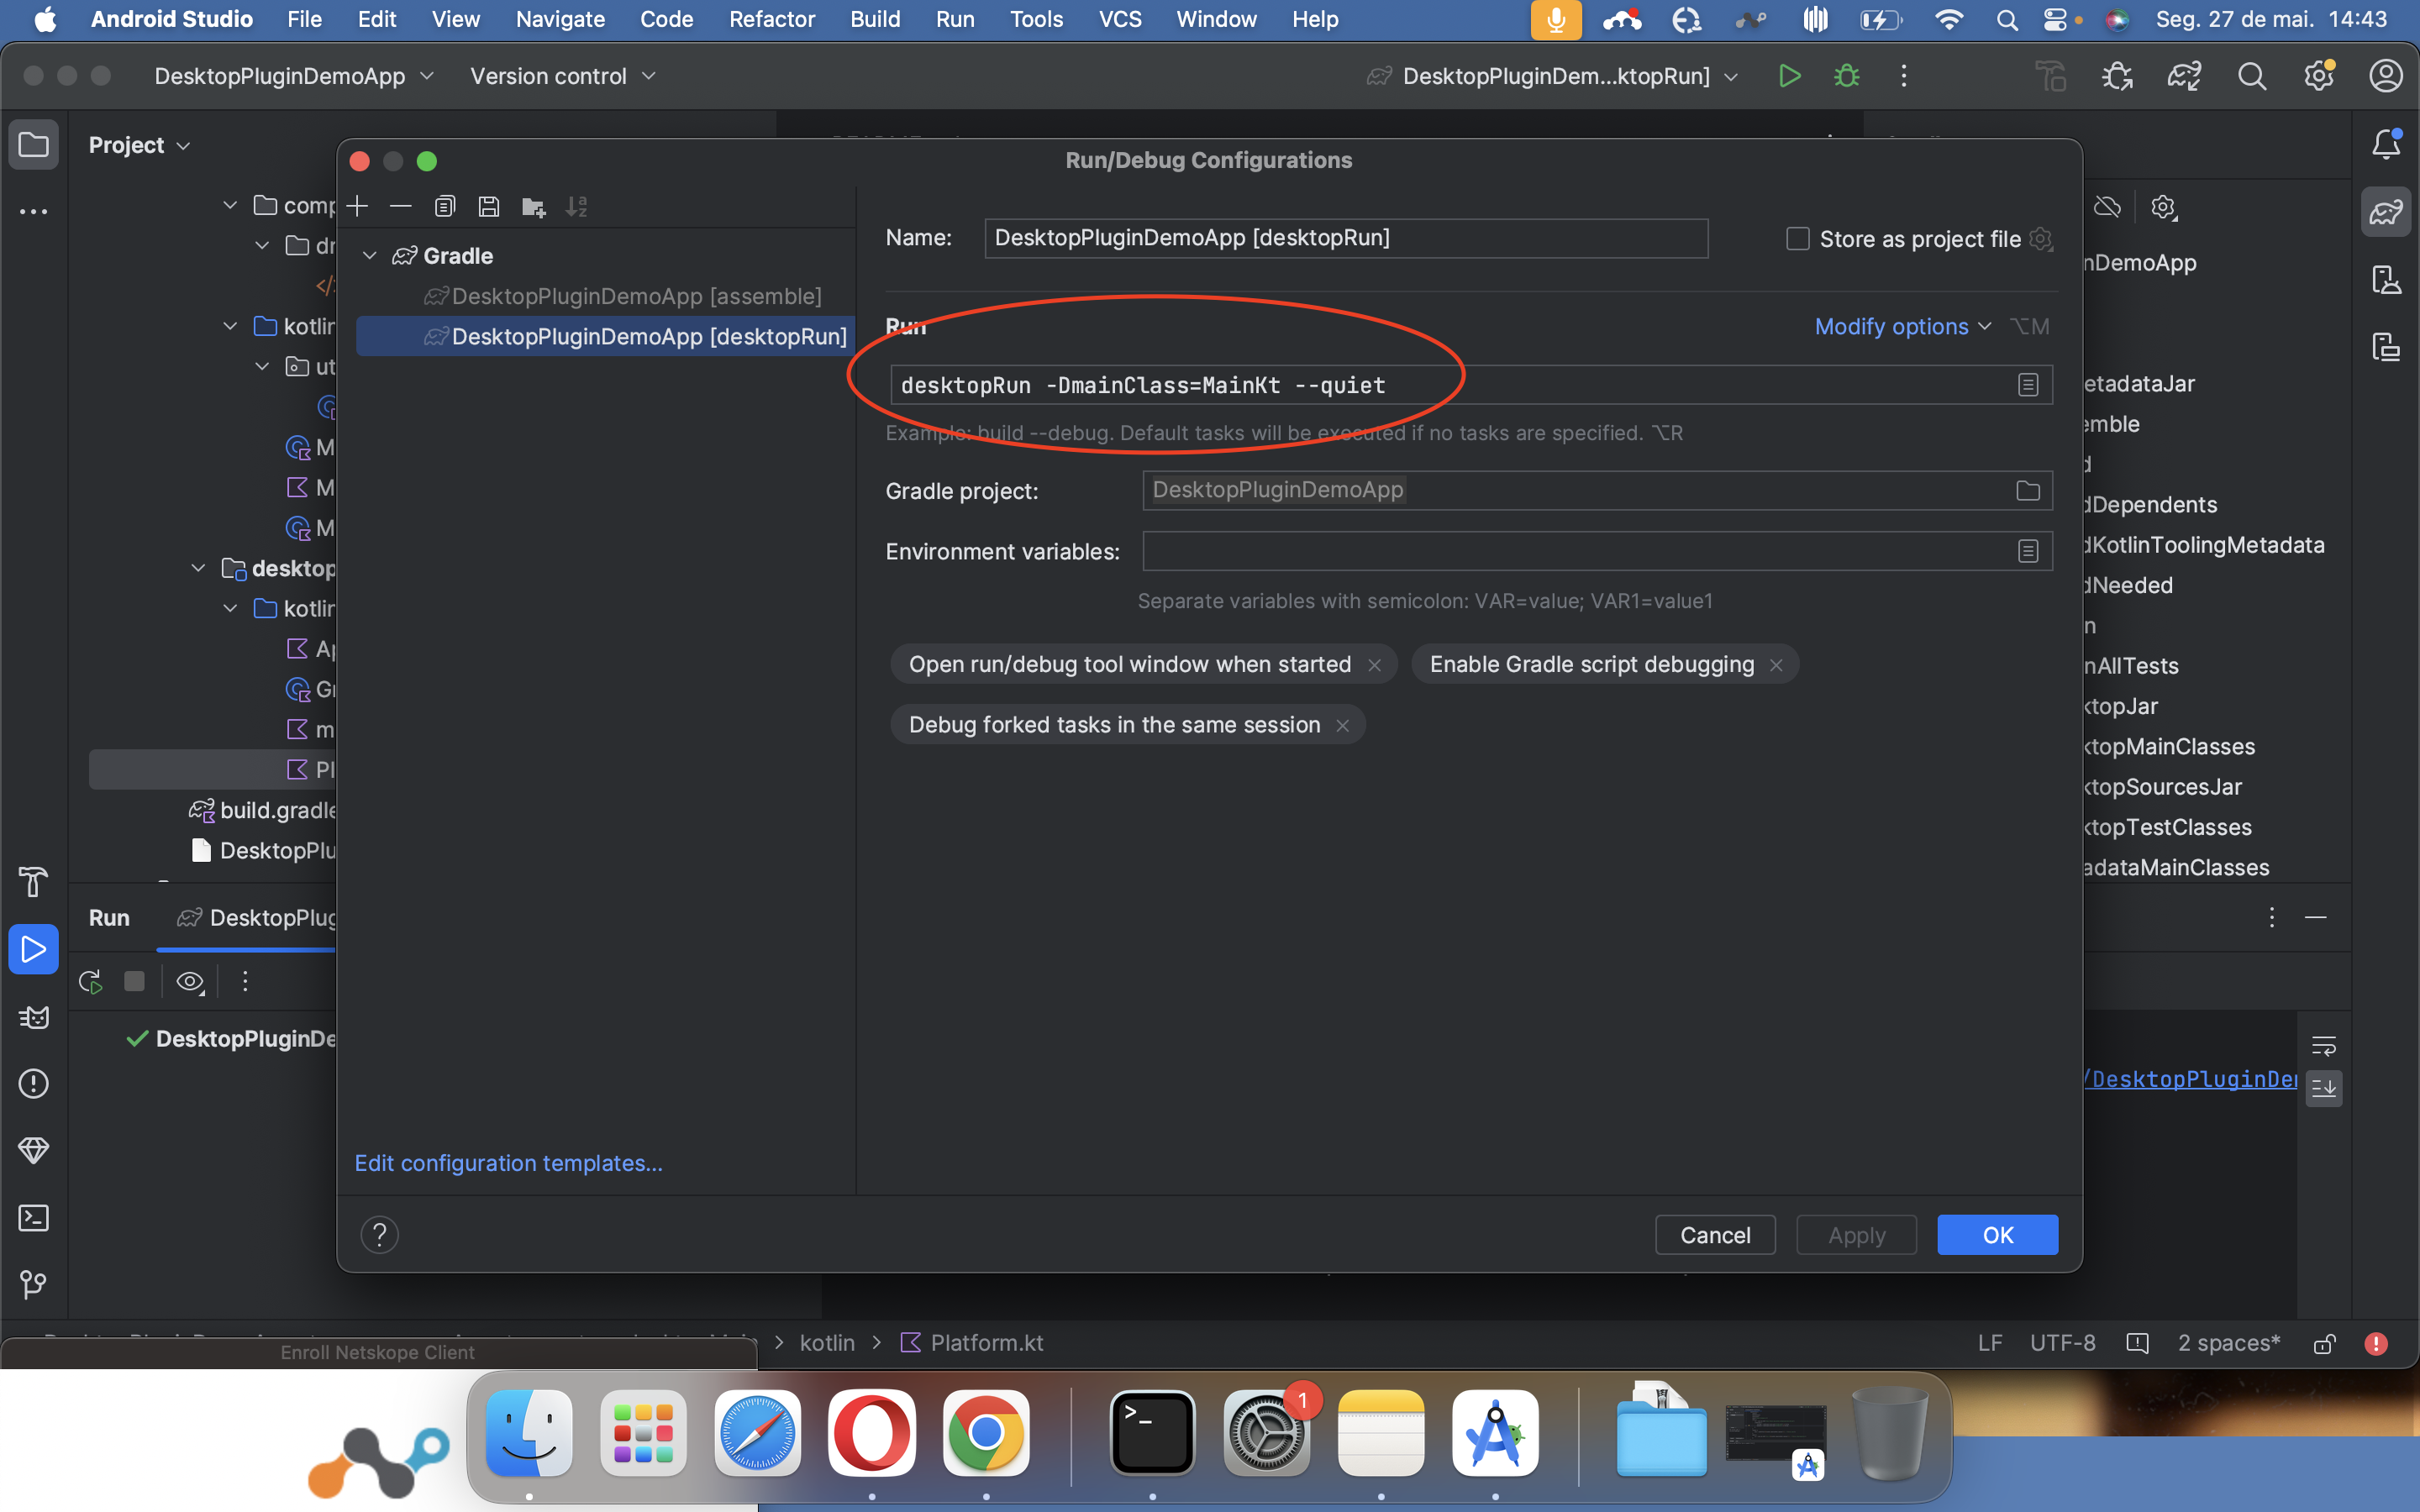Debug the configuration with bug icon
2420x1512 pixels.
(1847, 76)
